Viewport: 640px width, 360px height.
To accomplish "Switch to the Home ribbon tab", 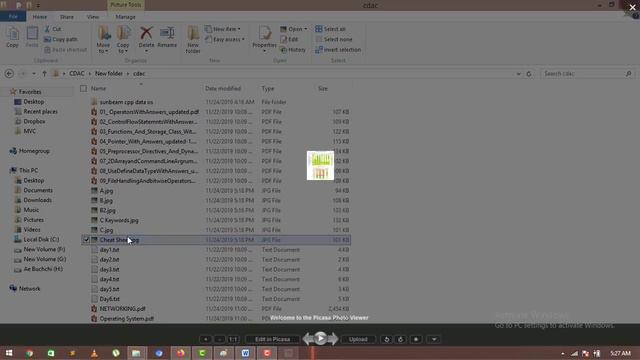I will 40,17.
